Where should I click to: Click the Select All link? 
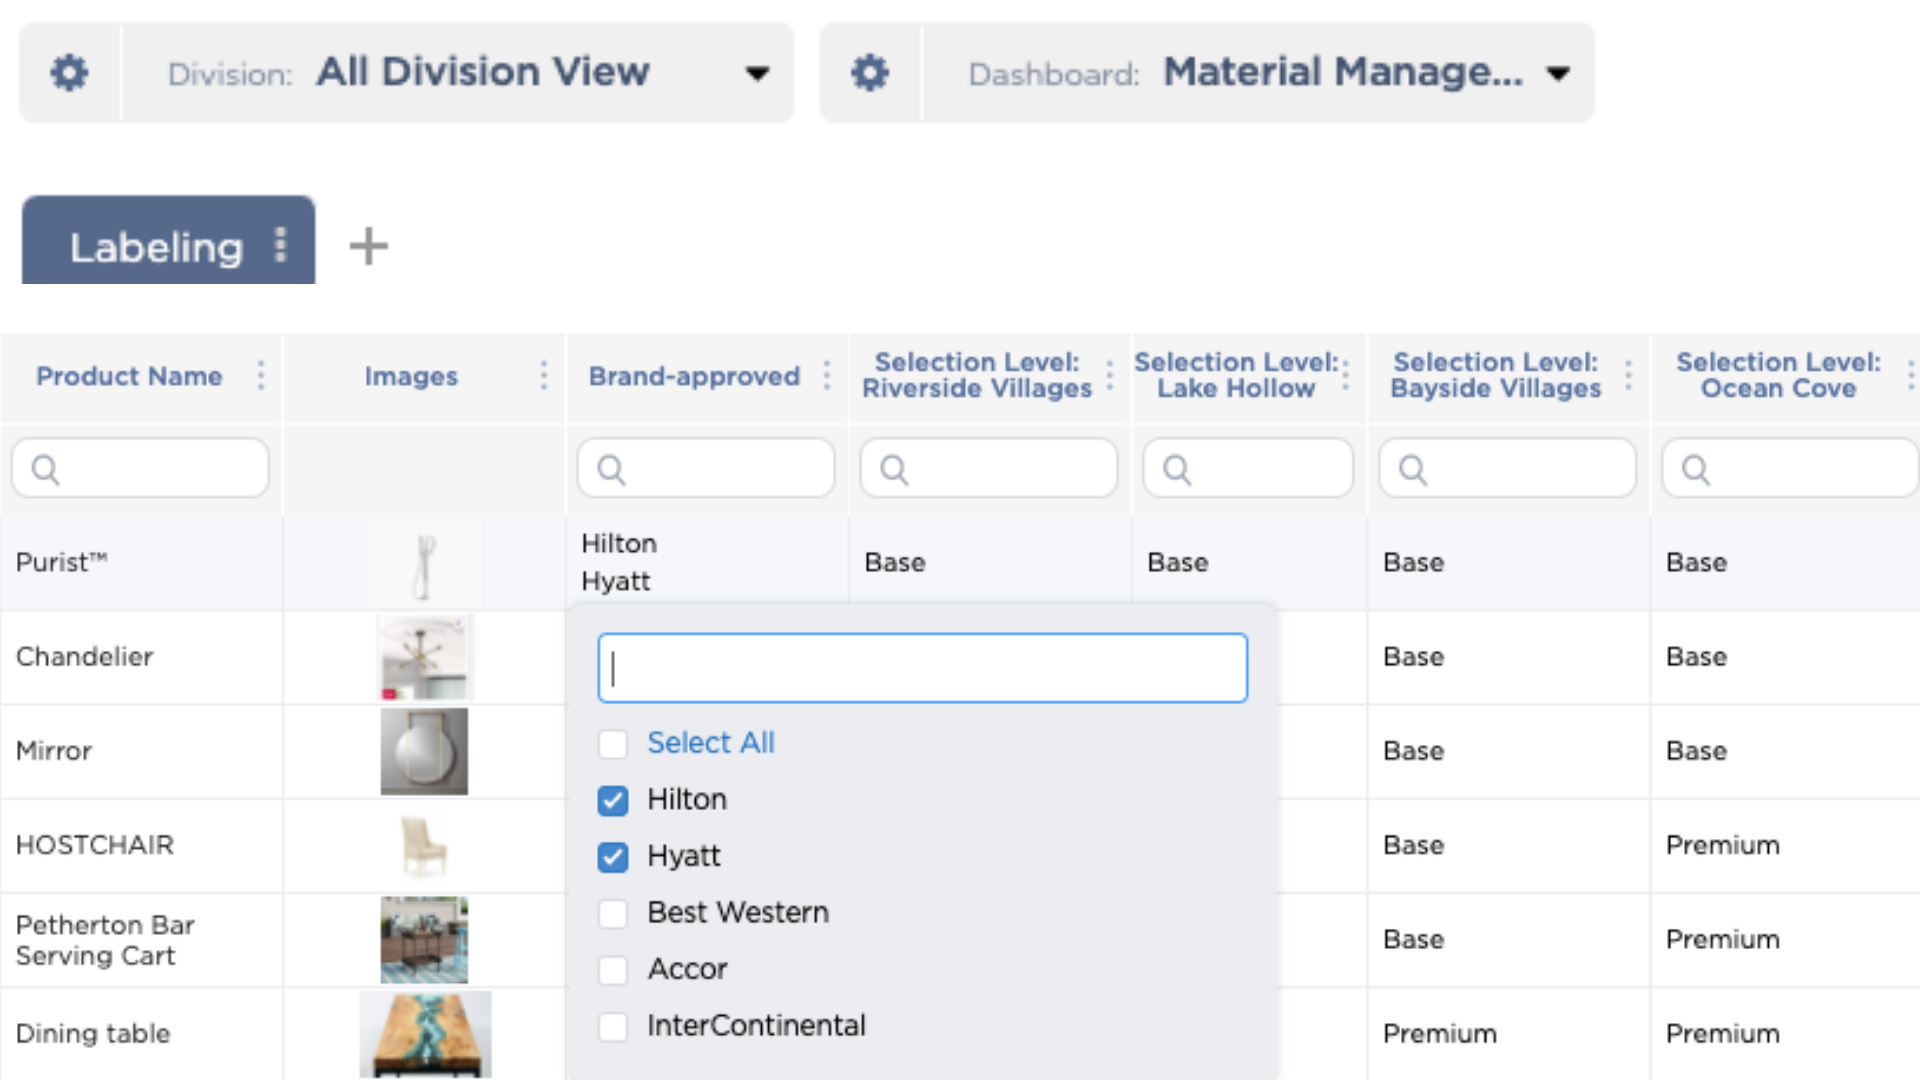coord(710,743)
